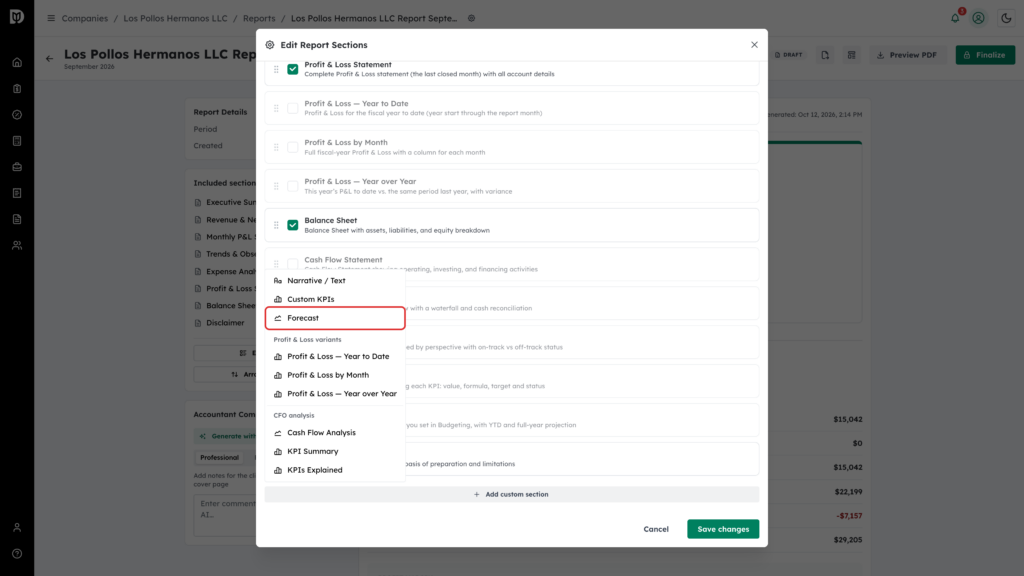Image resolution: width=1024 pixels, height=576 pixels.
Task: Click the back arrow beside report title
Action: [50, 59]
